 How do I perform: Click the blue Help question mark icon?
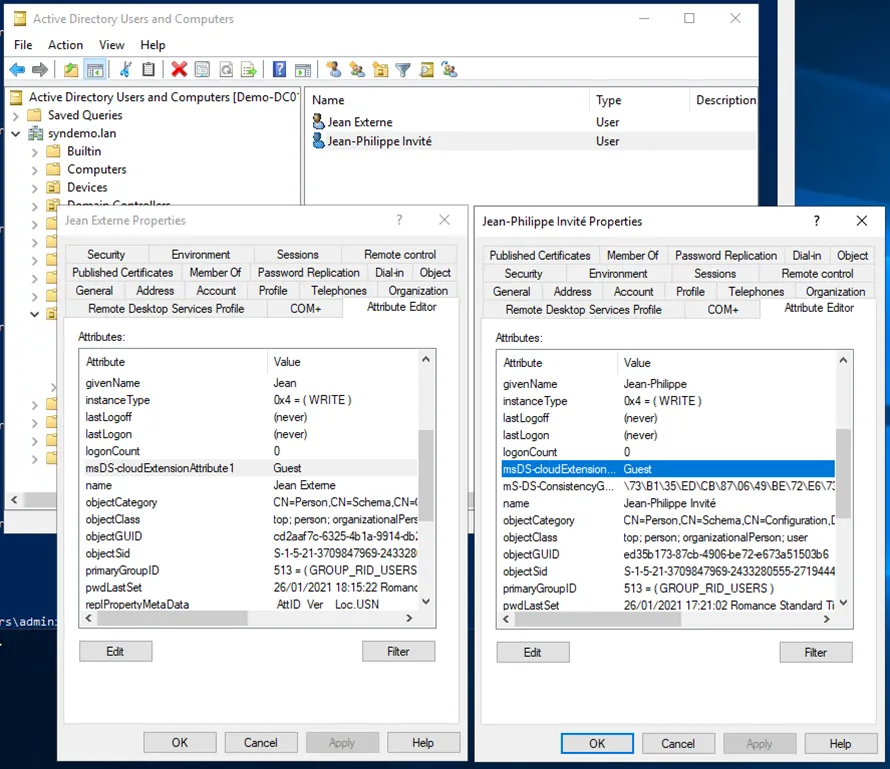pyautogui.click(x=280, y=69)
